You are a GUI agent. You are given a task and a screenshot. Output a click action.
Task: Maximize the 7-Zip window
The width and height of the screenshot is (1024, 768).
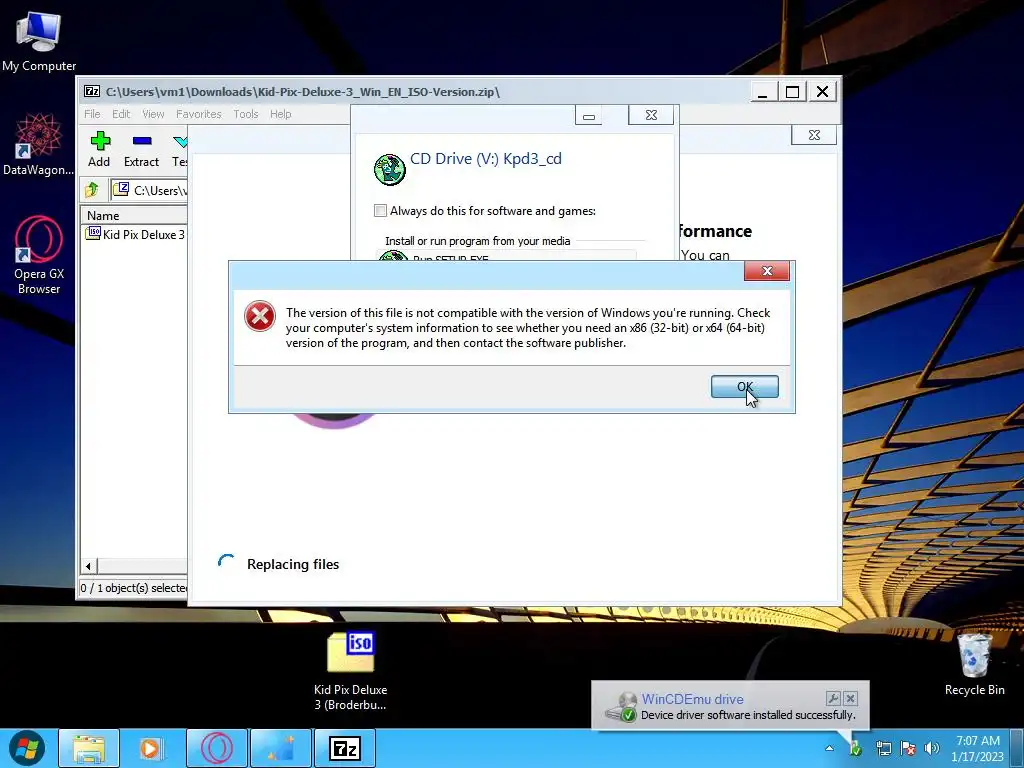[x=792, y=92]
